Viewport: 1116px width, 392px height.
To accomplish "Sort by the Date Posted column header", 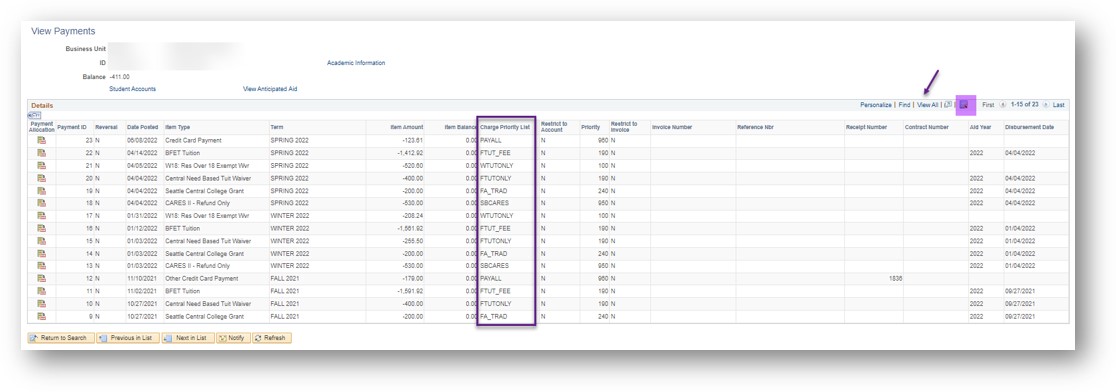I will (142, 127).
